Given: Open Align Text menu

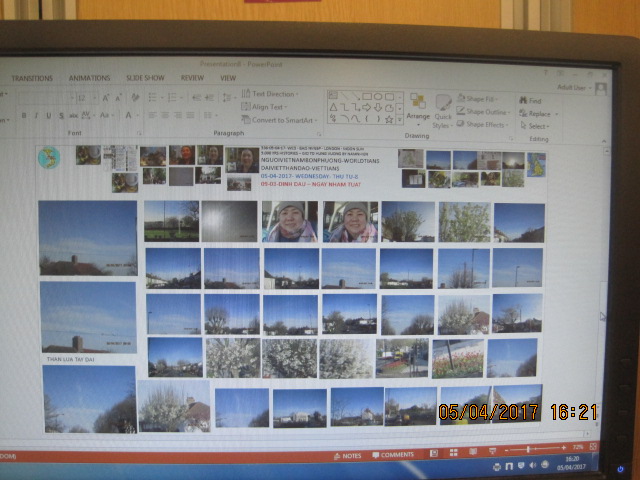Looking at the screenshot, I should (264, 107).
